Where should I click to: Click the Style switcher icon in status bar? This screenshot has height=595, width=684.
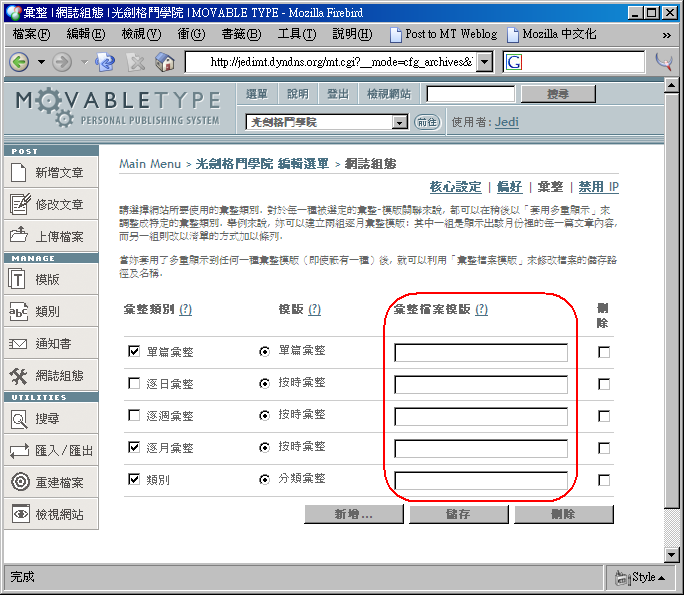tap(622, 578)
